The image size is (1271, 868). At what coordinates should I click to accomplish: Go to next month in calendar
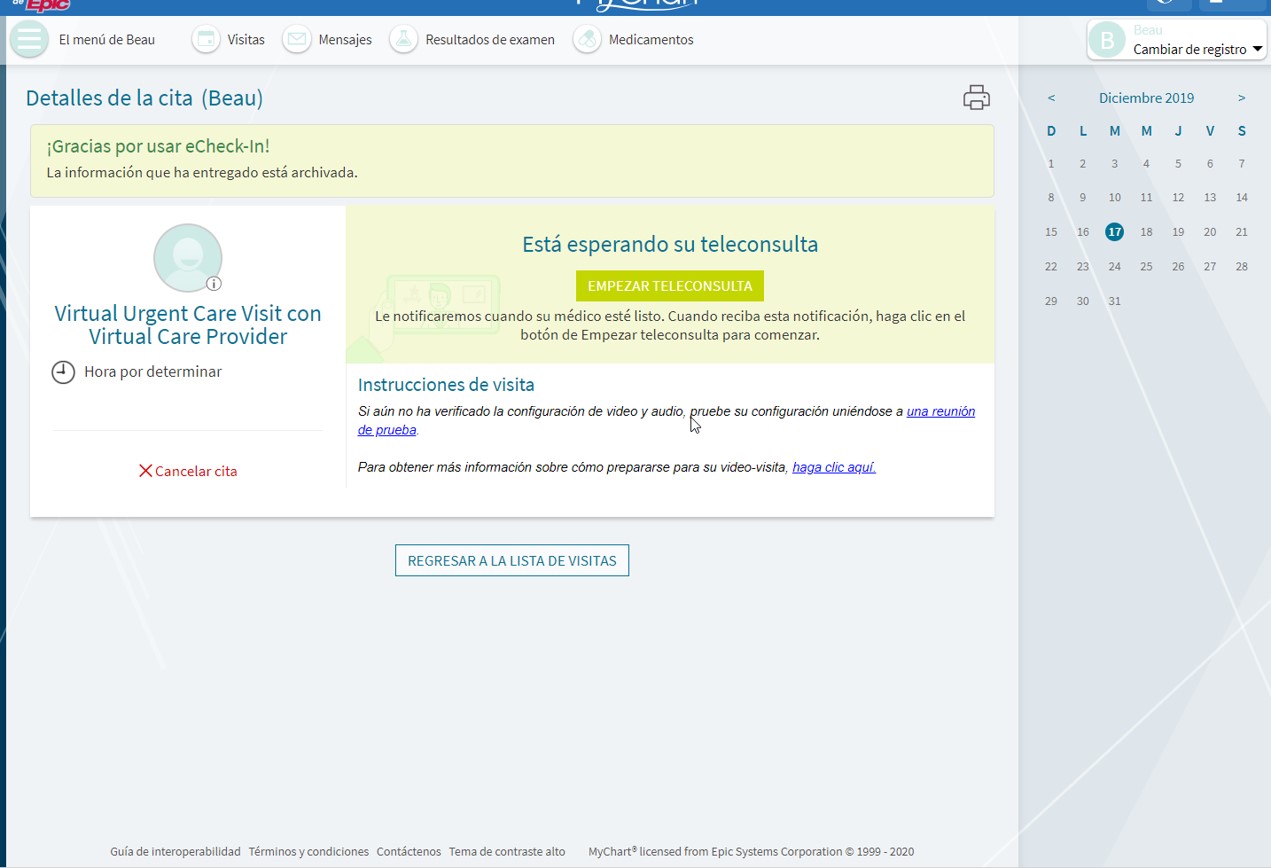coord(1241,98)
